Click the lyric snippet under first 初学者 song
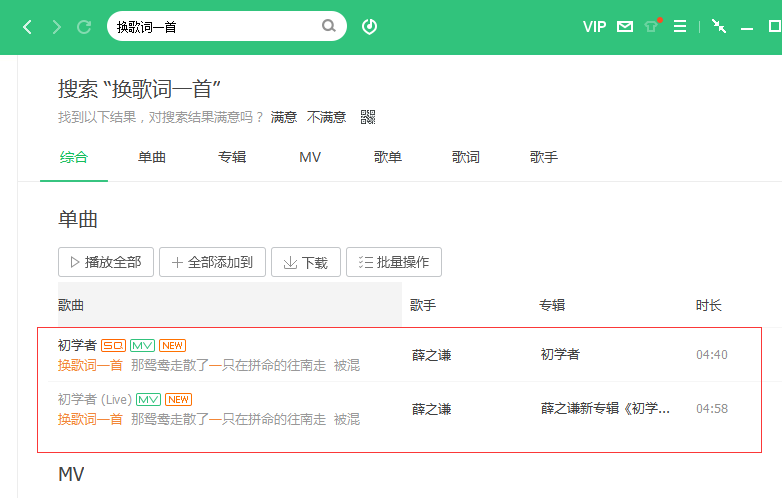The height and width of the screenshot is (498, 782). coord(209,365)
